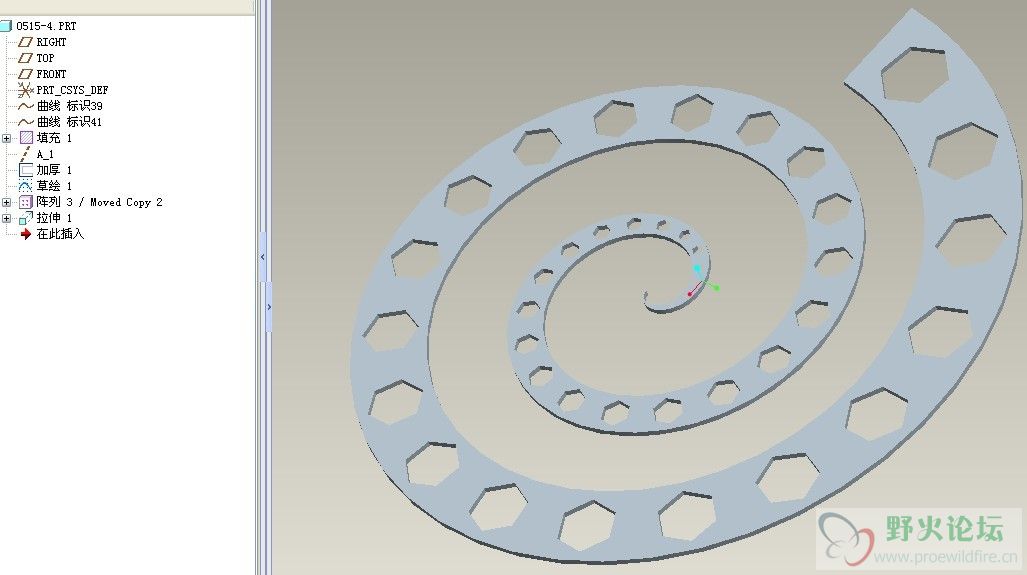Click the FRONT datum plane icon
Viewport: 1027px width, 575px height.
click(x=26, y=74)
